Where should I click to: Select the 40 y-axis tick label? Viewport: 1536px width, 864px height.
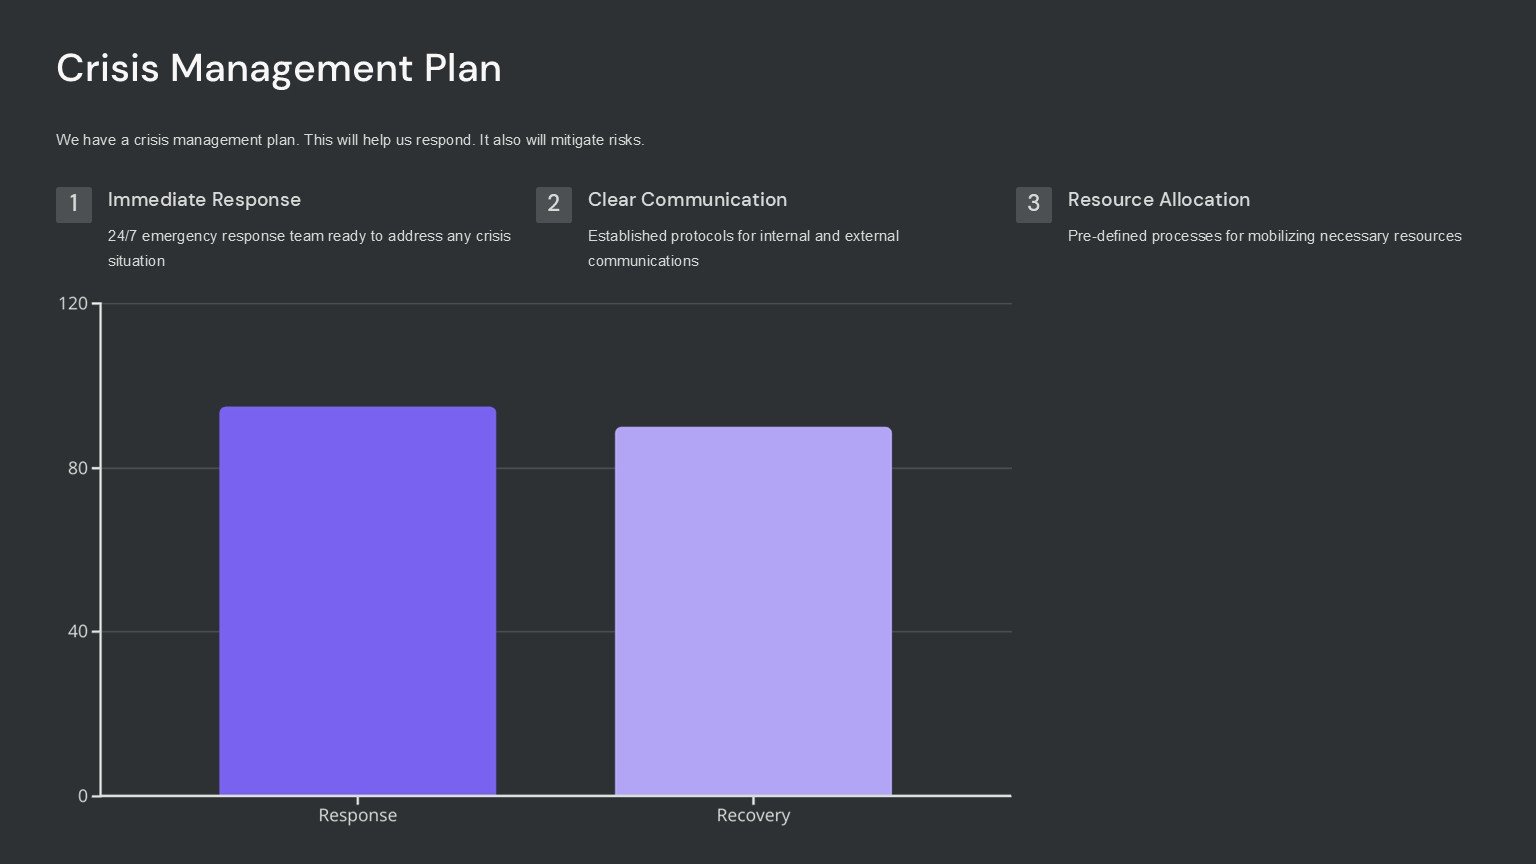tap(77, 631)
